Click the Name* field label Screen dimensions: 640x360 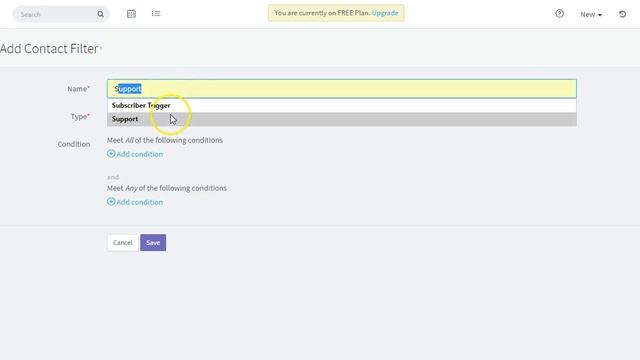tap(78, 89)
